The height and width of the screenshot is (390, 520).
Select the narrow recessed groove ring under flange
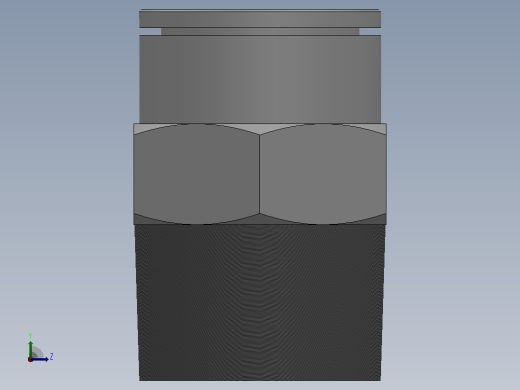pyautogui.click(x=260, y=32)
